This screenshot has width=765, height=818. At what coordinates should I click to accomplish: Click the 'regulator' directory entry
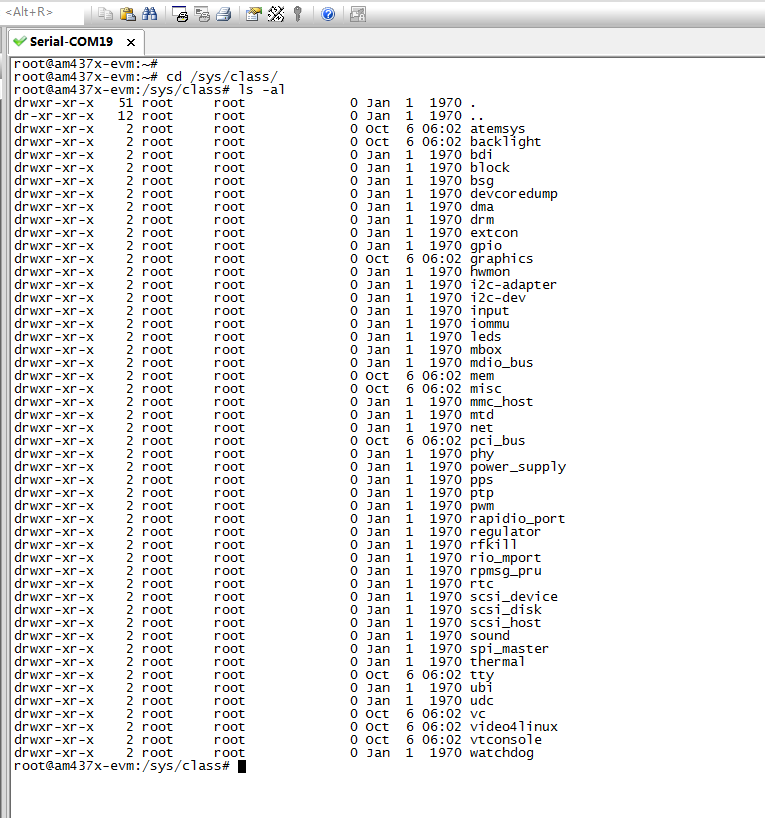click(x=505, y=532)
